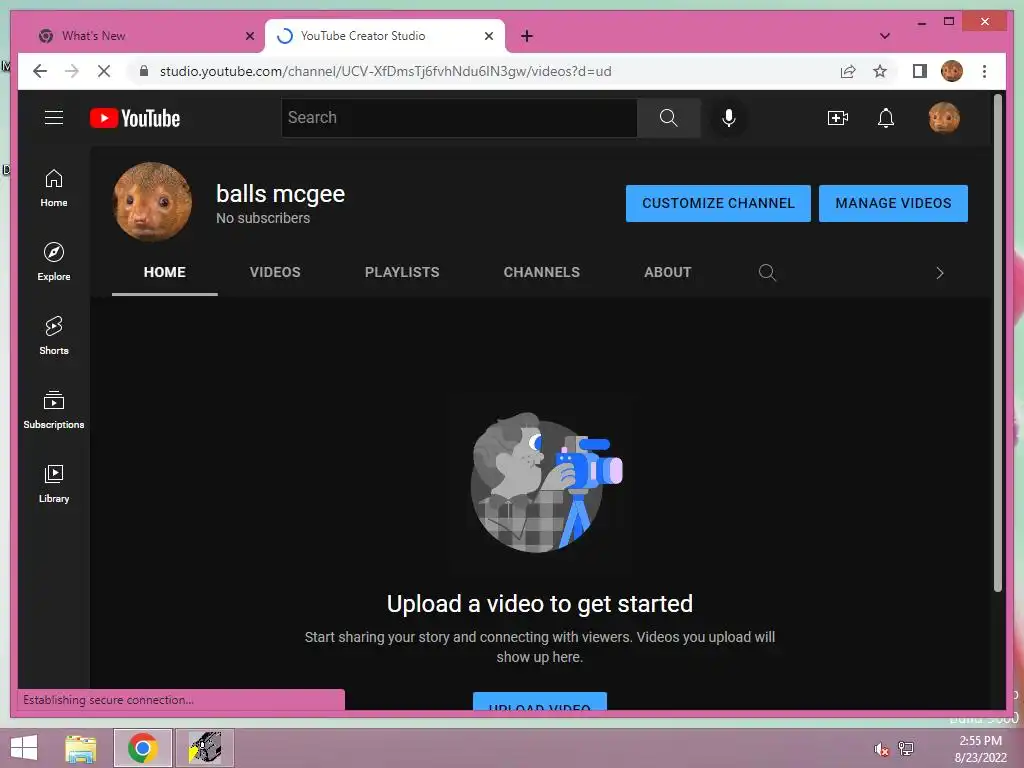Open the YouTube account avatar menu
This screenshot has width=1024, height=768.
point(944,118)
